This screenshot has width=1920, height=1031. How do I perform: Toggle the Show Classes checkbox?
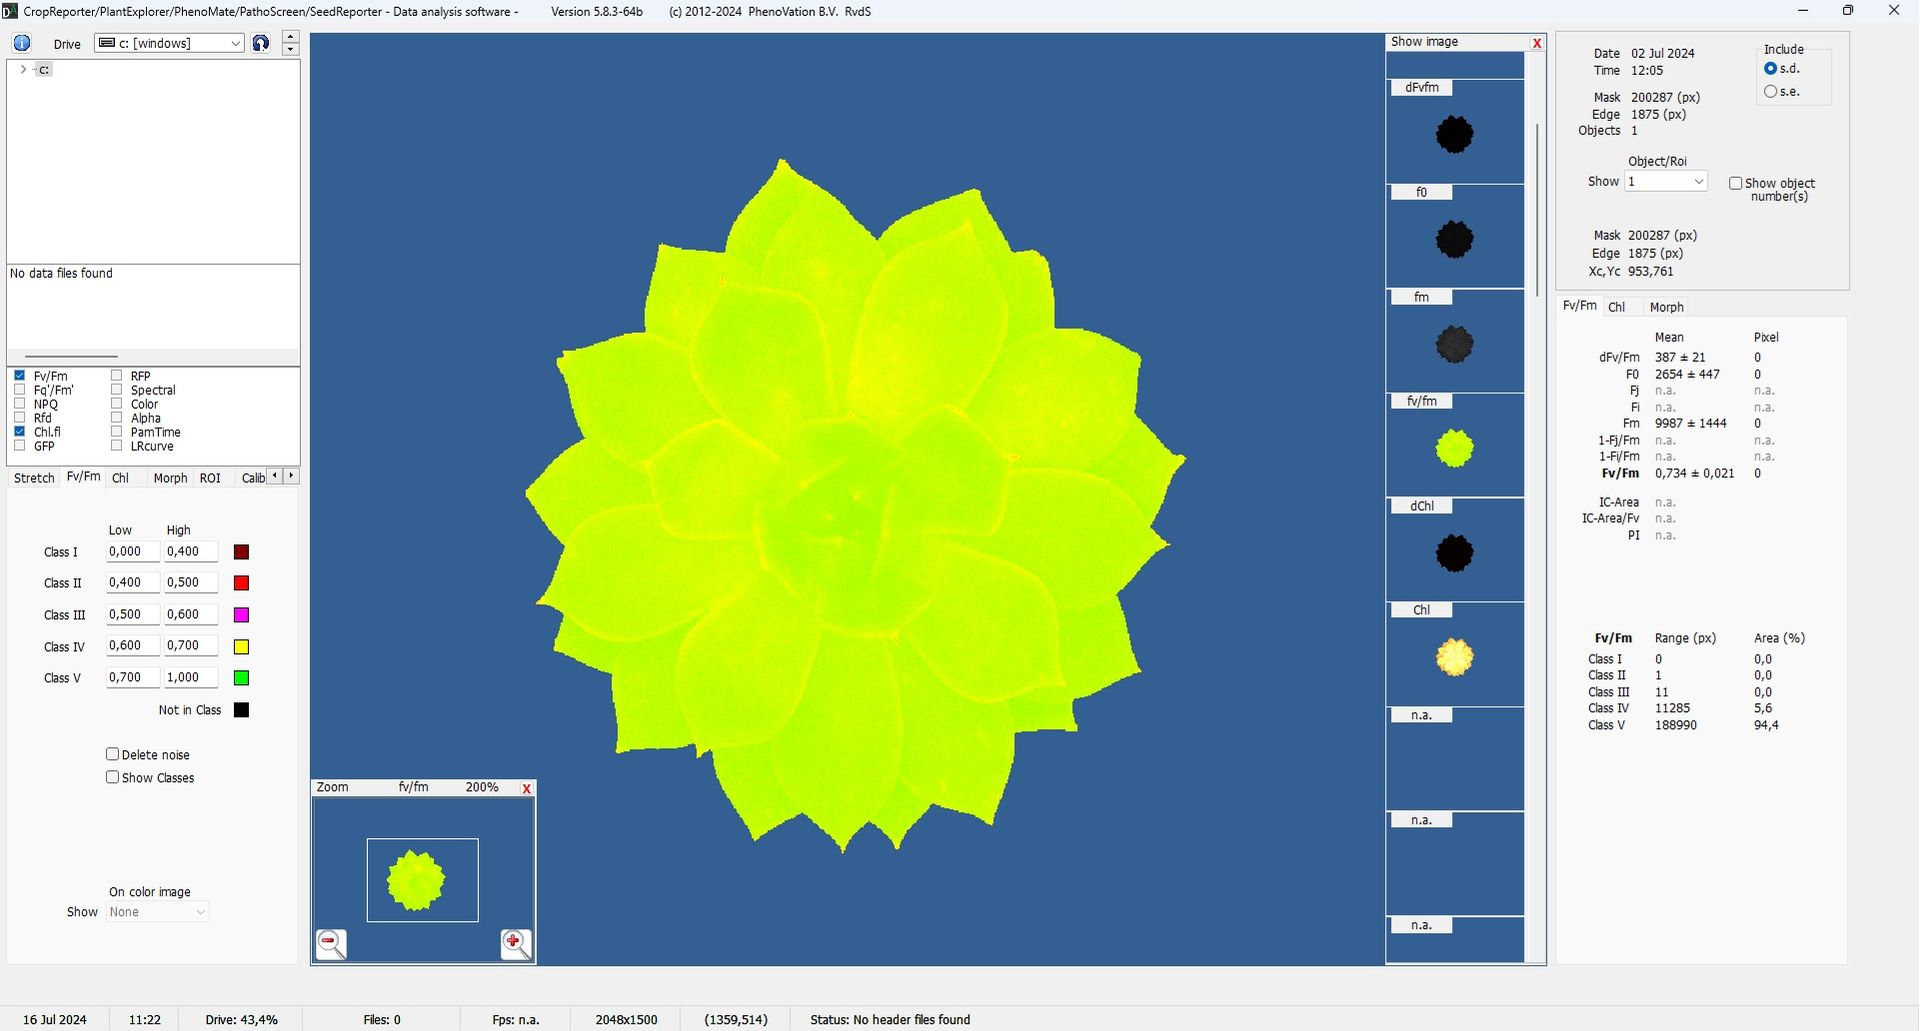point(112,777)
